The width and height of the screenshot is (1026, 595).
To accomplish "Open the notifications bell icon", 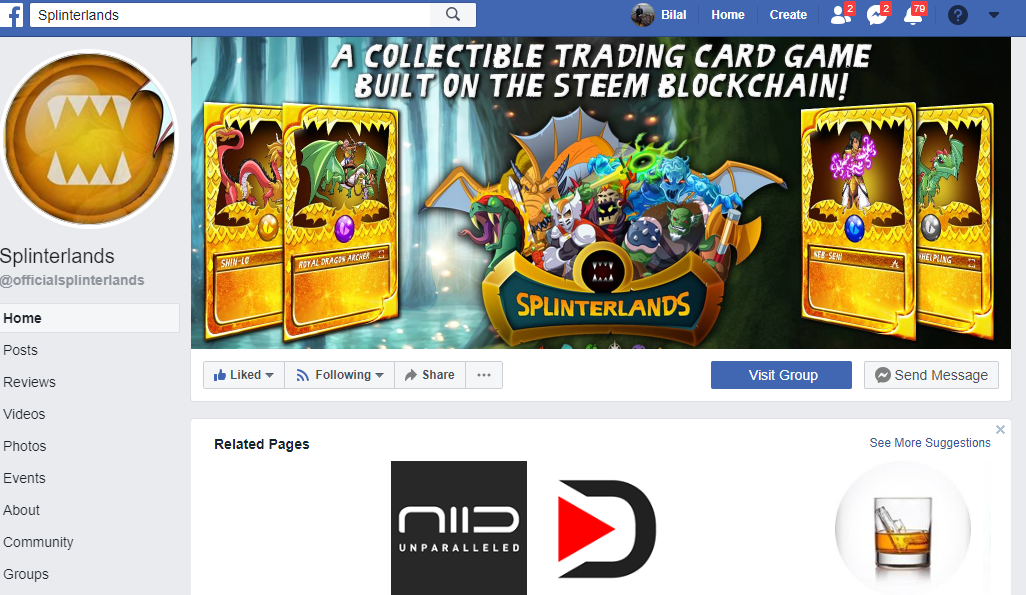I will [x=913, y=14].
